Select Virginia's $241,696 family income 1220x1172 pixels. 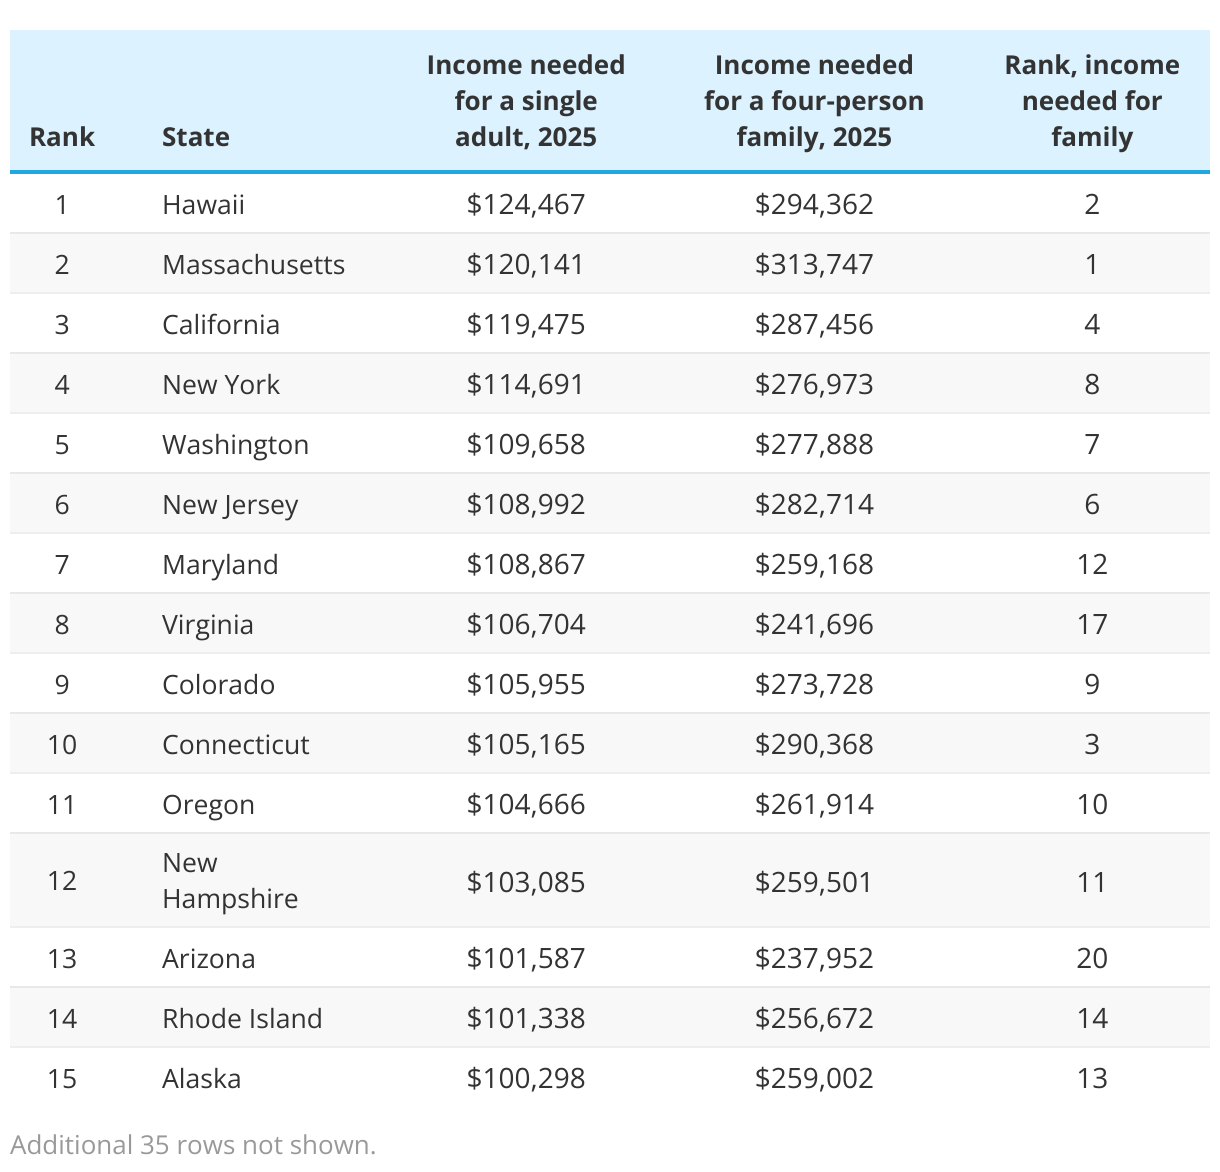[x=814, y=624]
